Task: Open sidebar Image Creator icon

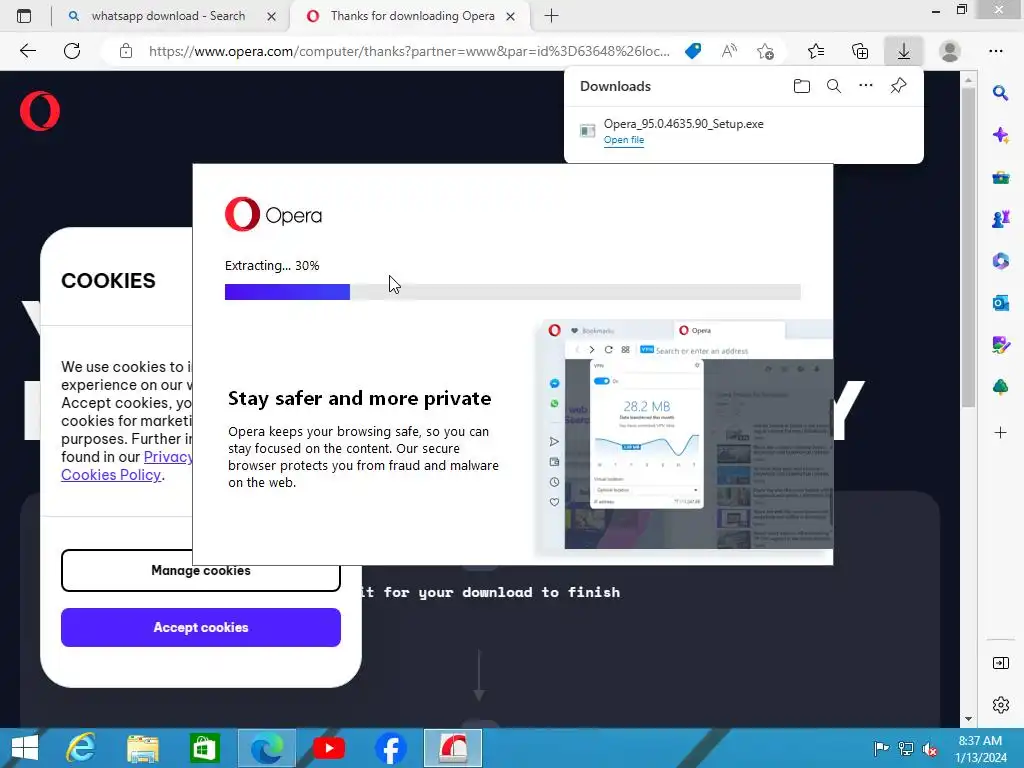Action: (x=1000, y=345)
